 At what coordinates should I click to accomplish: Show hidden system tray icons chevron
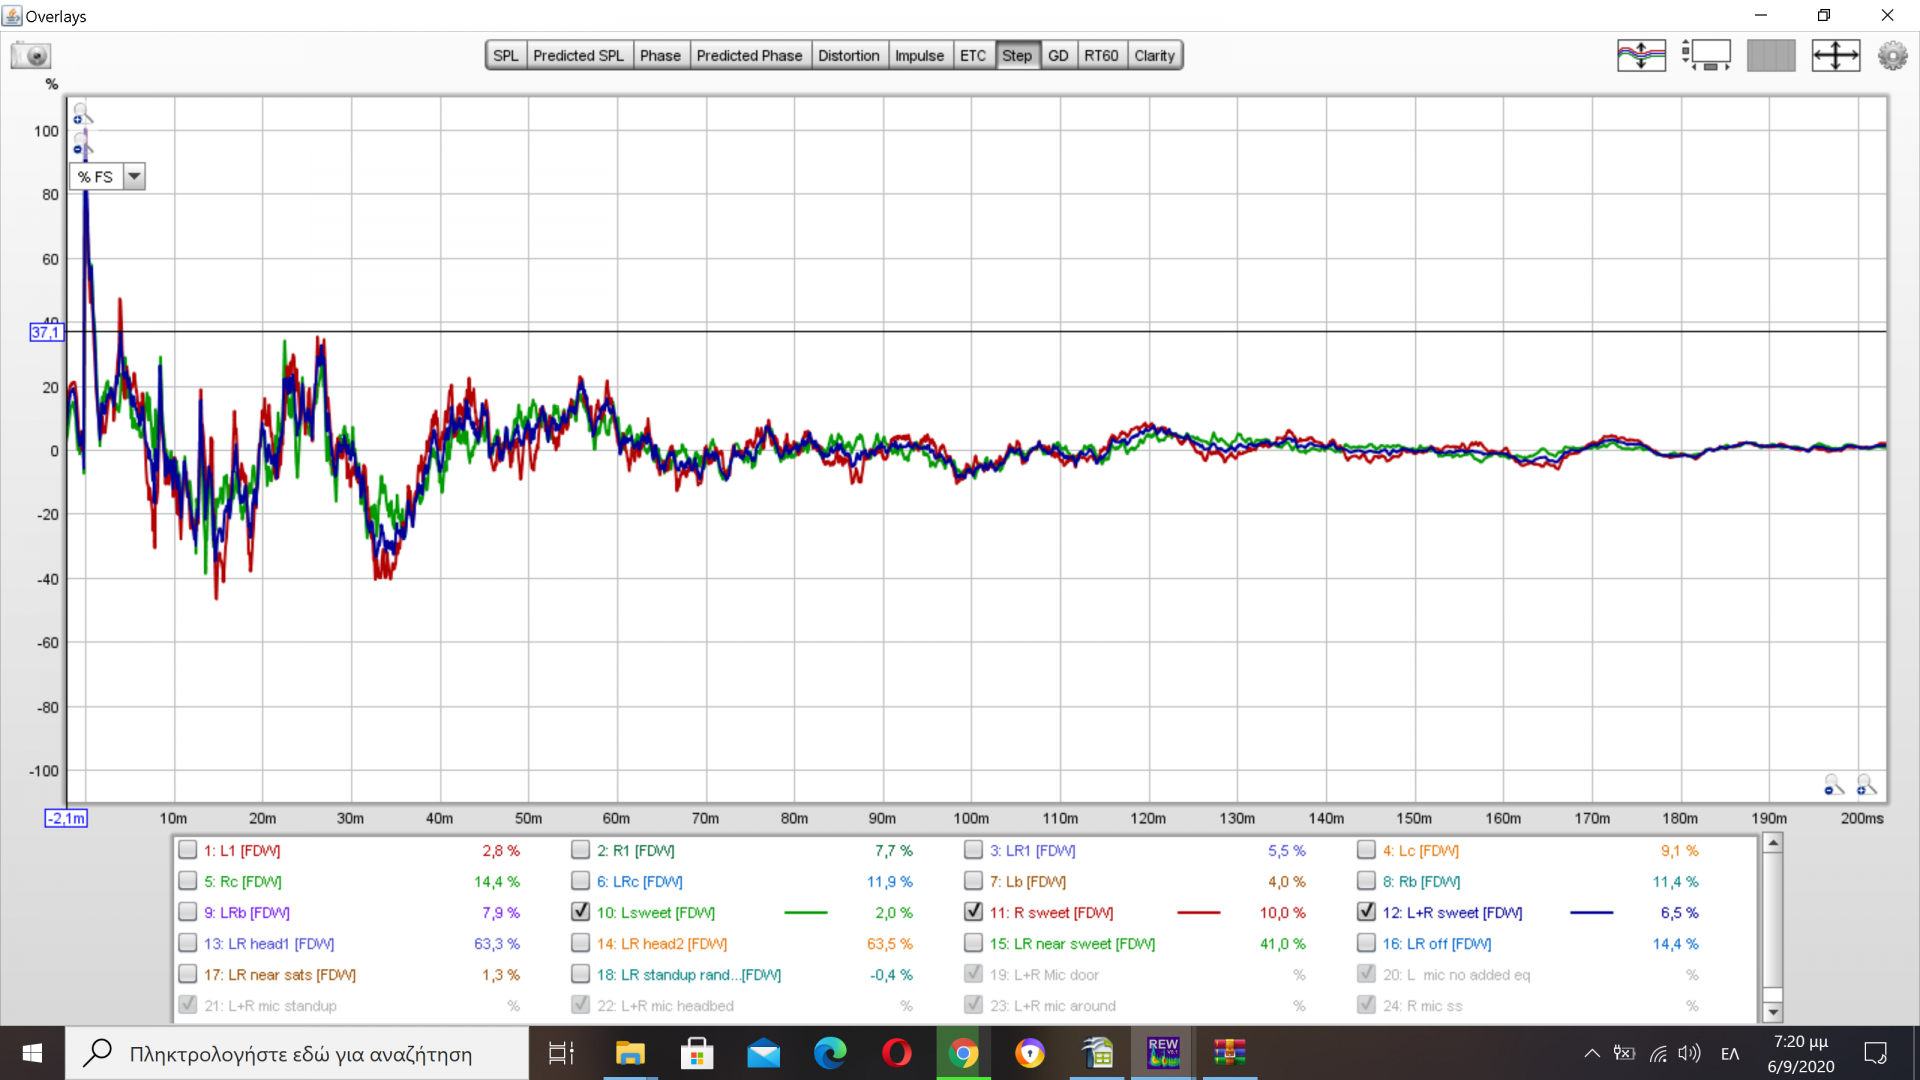click(x=1591, y=1053)
